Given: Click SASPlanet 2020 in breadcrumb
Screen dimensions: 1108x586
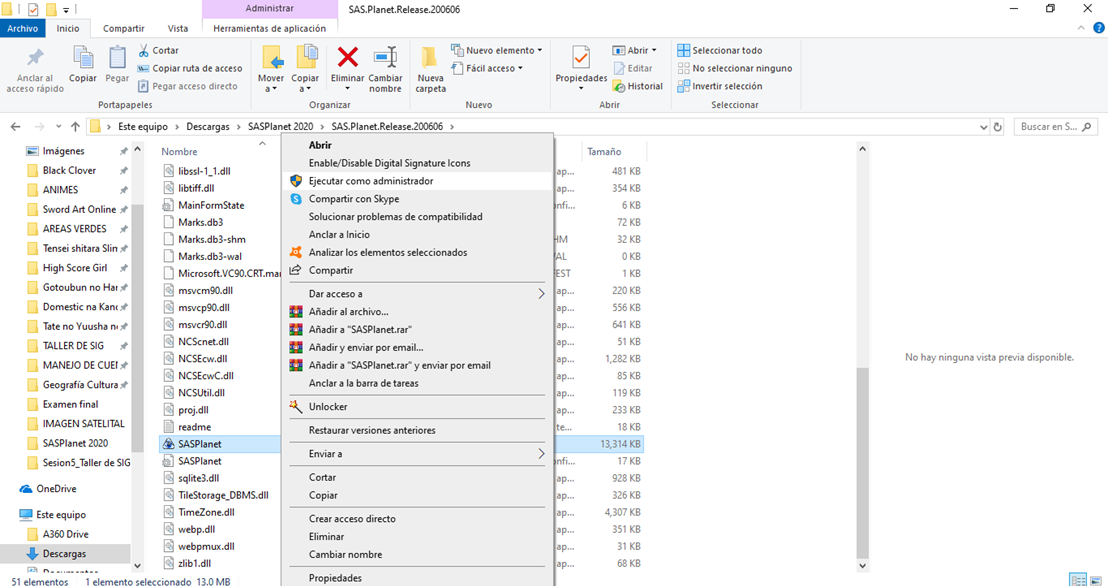Looking at the screenshot, I should pyautogui.click(x=280, y=127).
